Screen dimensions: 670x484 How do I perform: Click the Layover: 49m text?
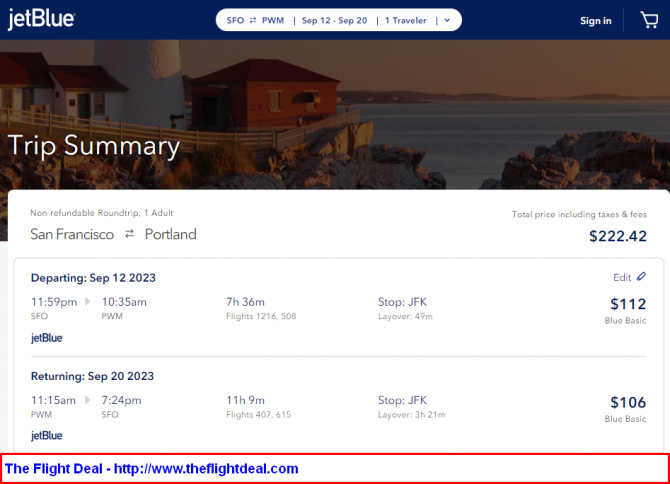pos(405,316)
